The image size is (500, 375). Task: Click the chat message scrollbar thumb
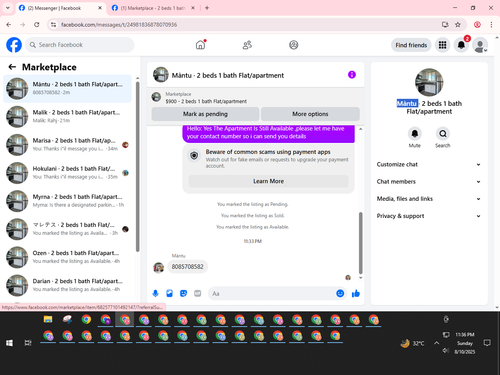point(360,243)
